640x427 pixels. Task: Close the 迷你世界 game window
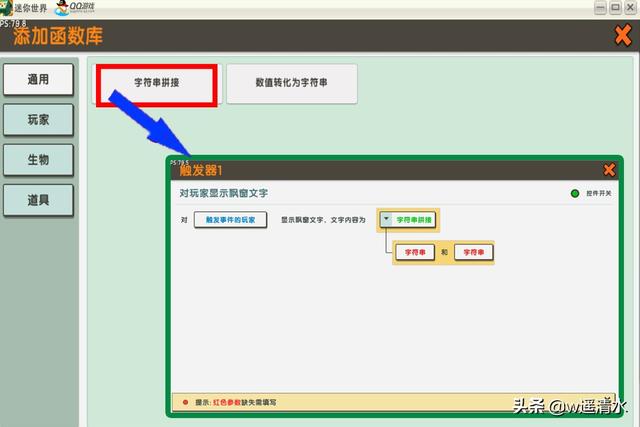[631, 7]
